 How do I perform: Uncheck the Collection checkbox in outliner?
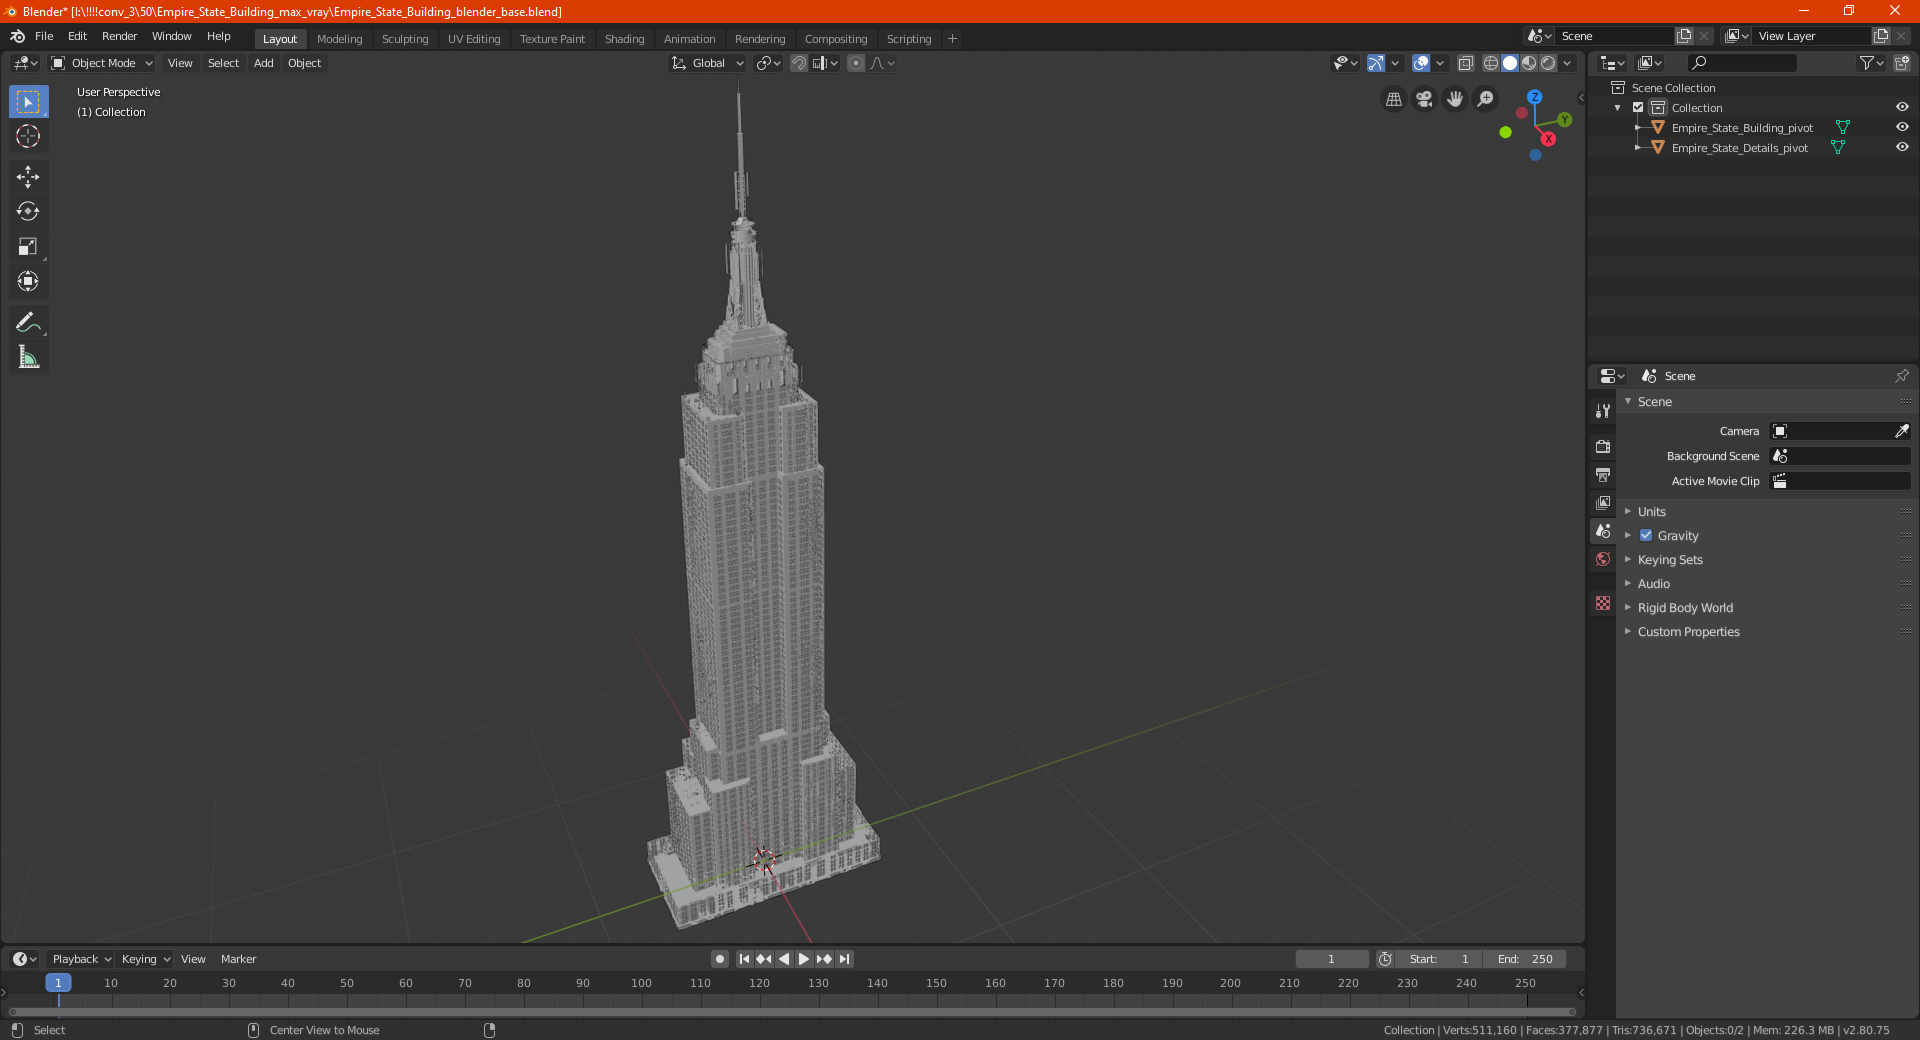tap(1638, 108)
